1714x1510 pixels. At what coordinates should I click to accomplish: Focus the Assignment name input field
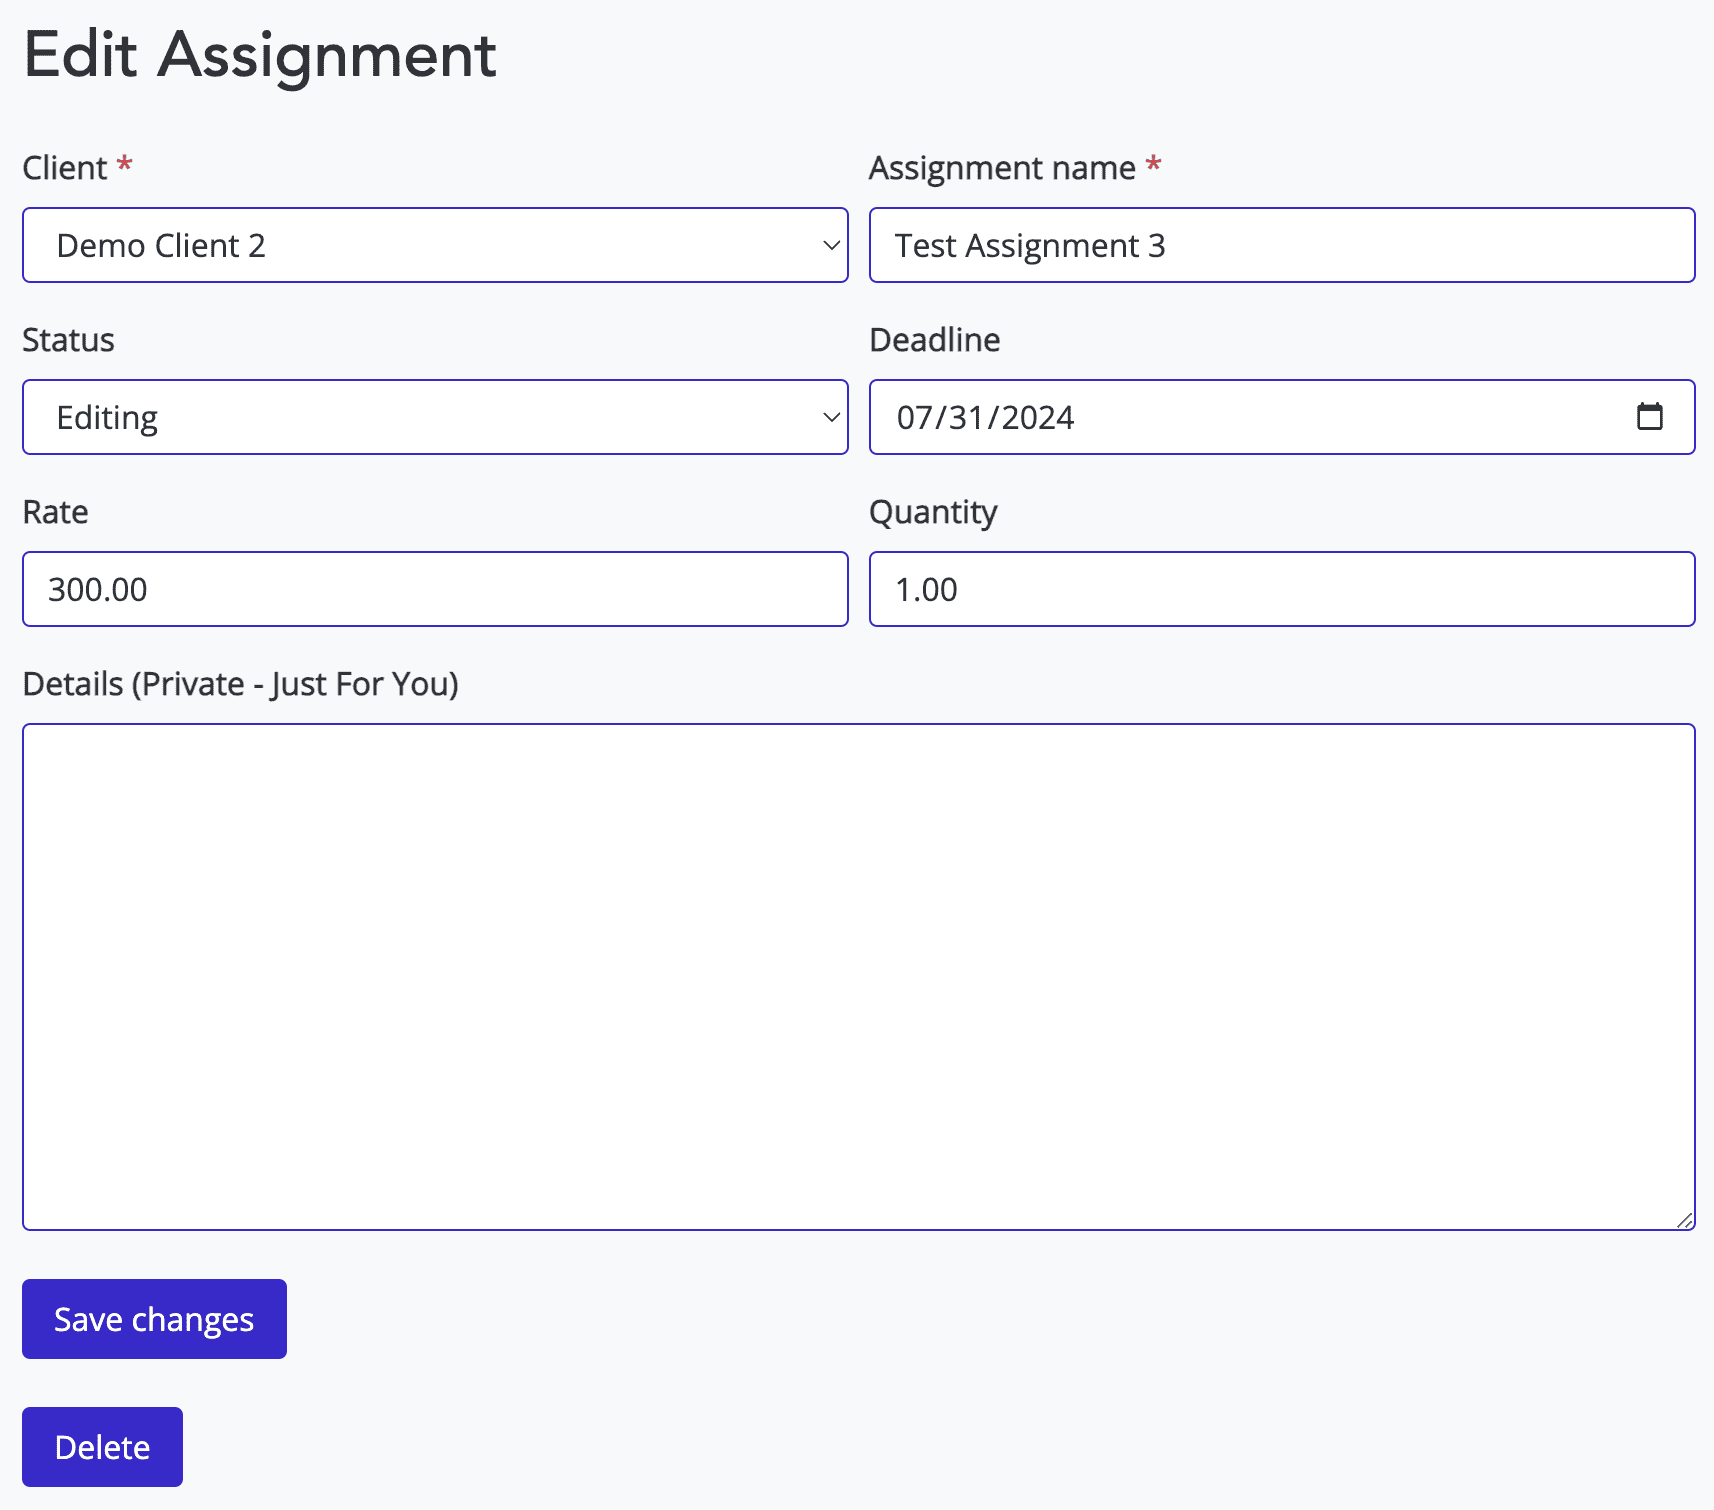1282,245
